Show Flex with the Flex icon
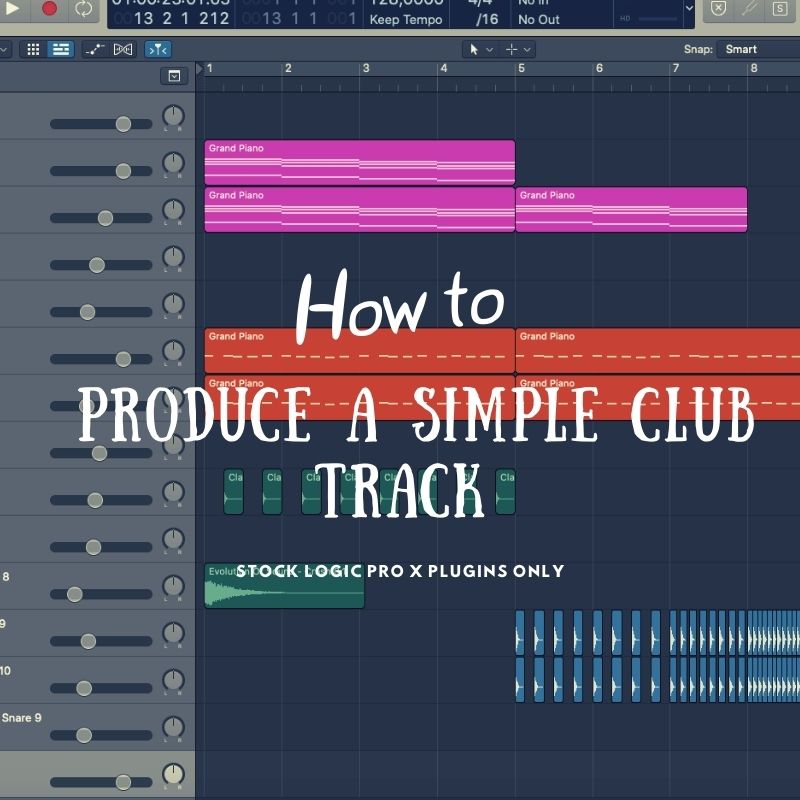 point(122,49)
